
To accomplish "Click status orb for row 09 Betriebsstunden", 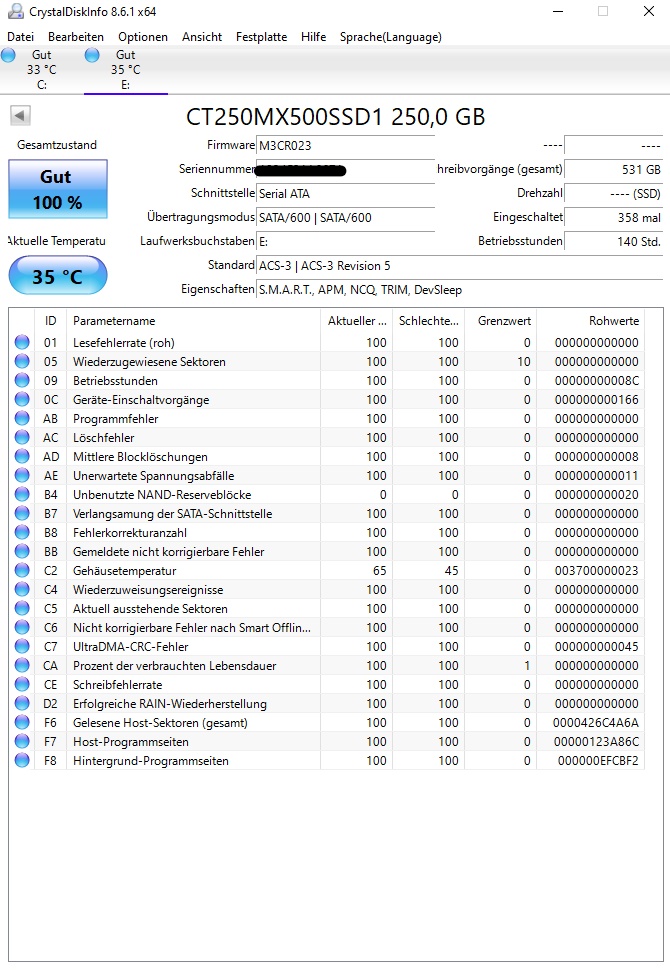I will click(x=22, y=380).
